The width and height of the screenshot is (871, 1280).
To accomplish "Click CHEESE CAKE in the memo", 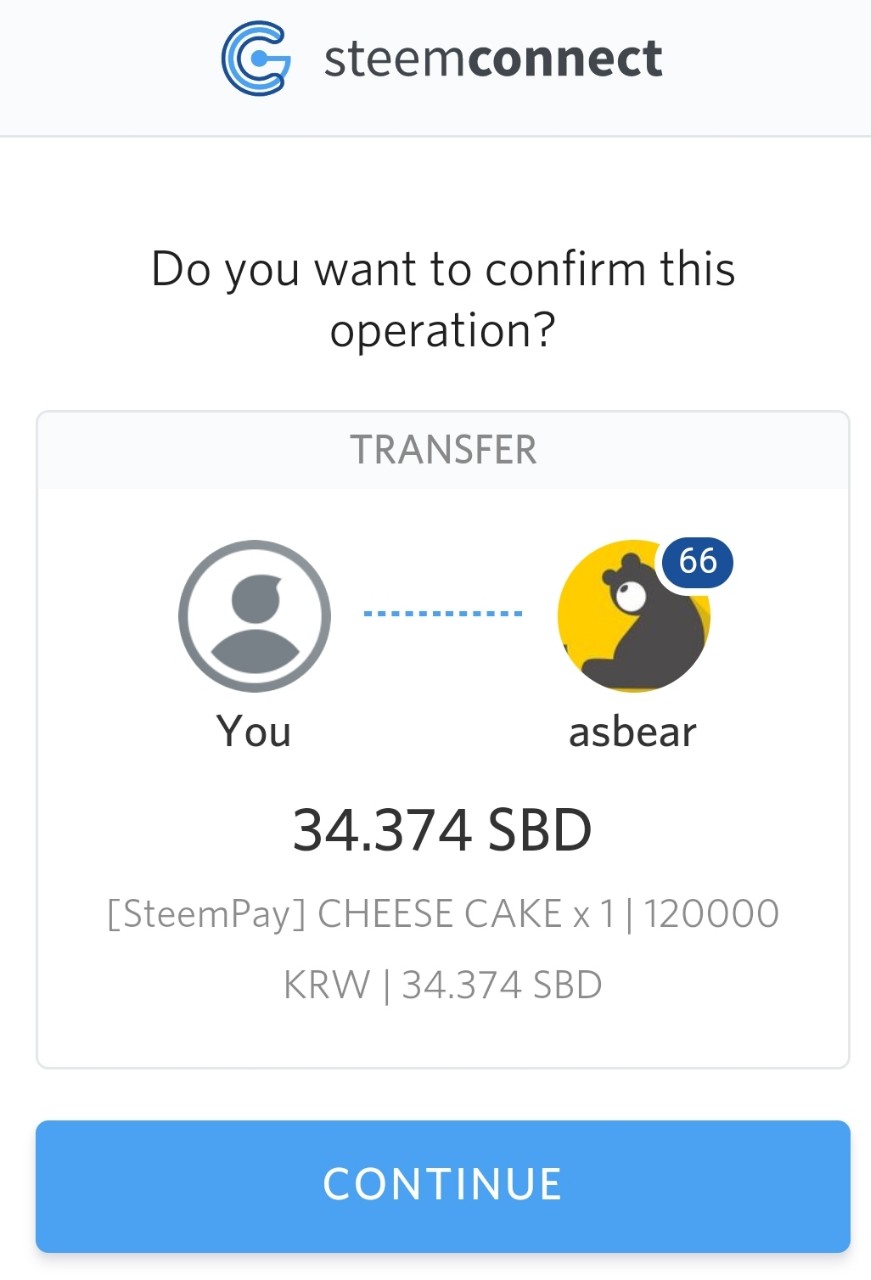I will click(x=440, y=914).
